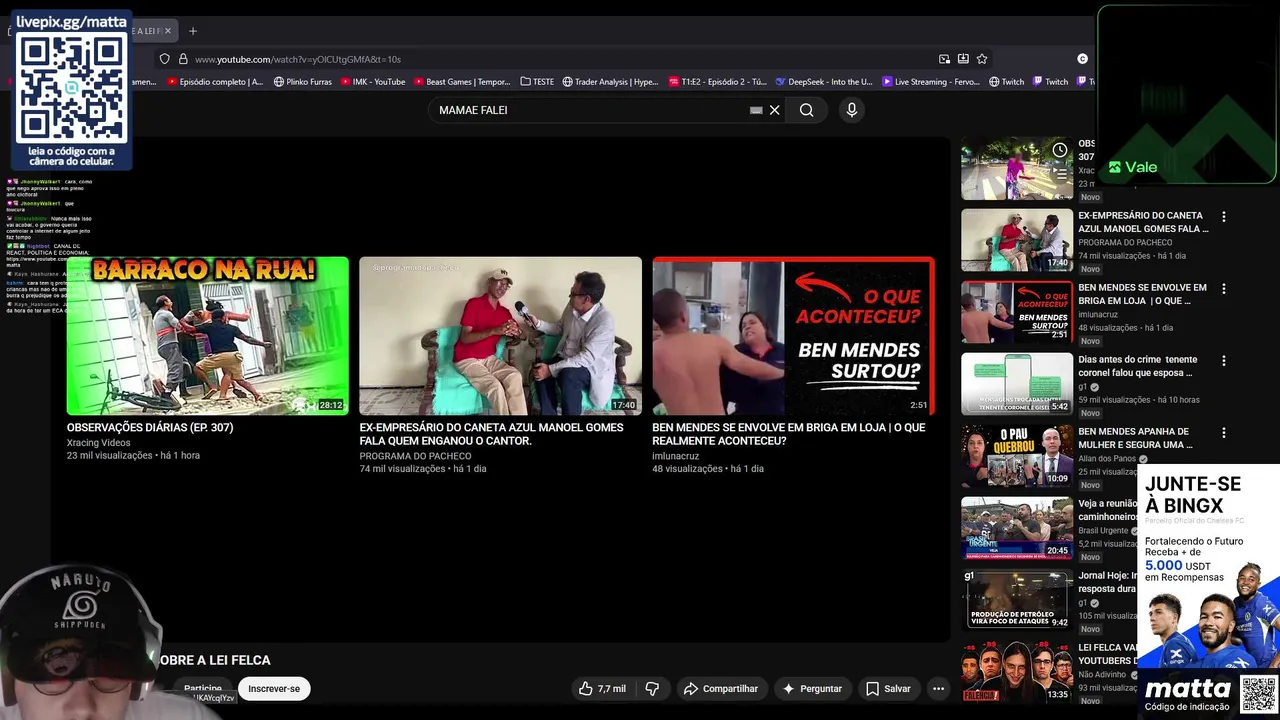The height and width of the screenshot is (720, 1280).
Task: Open 'BEN MENDES SE ENVOLVE EM BRIGA' end-screen title
Action: tap(789, 434)
